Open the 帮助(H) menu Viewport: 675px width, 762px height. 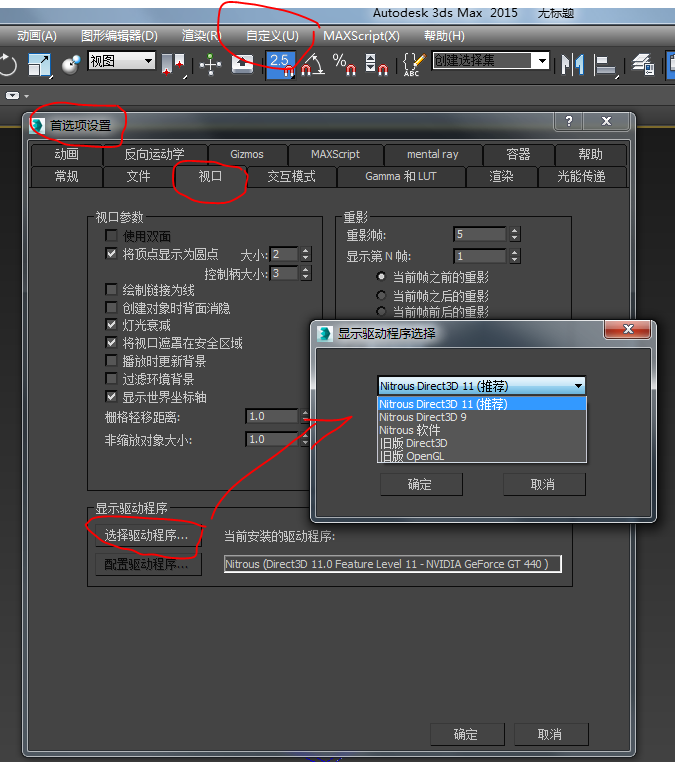[444, 36]
